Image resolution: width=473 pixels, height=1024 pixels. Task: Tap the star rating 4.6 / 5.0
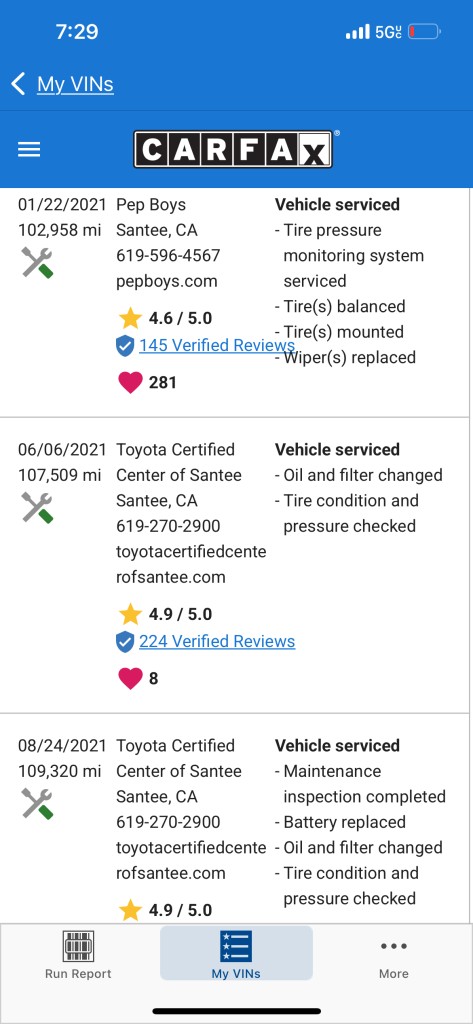click(165, 319)
